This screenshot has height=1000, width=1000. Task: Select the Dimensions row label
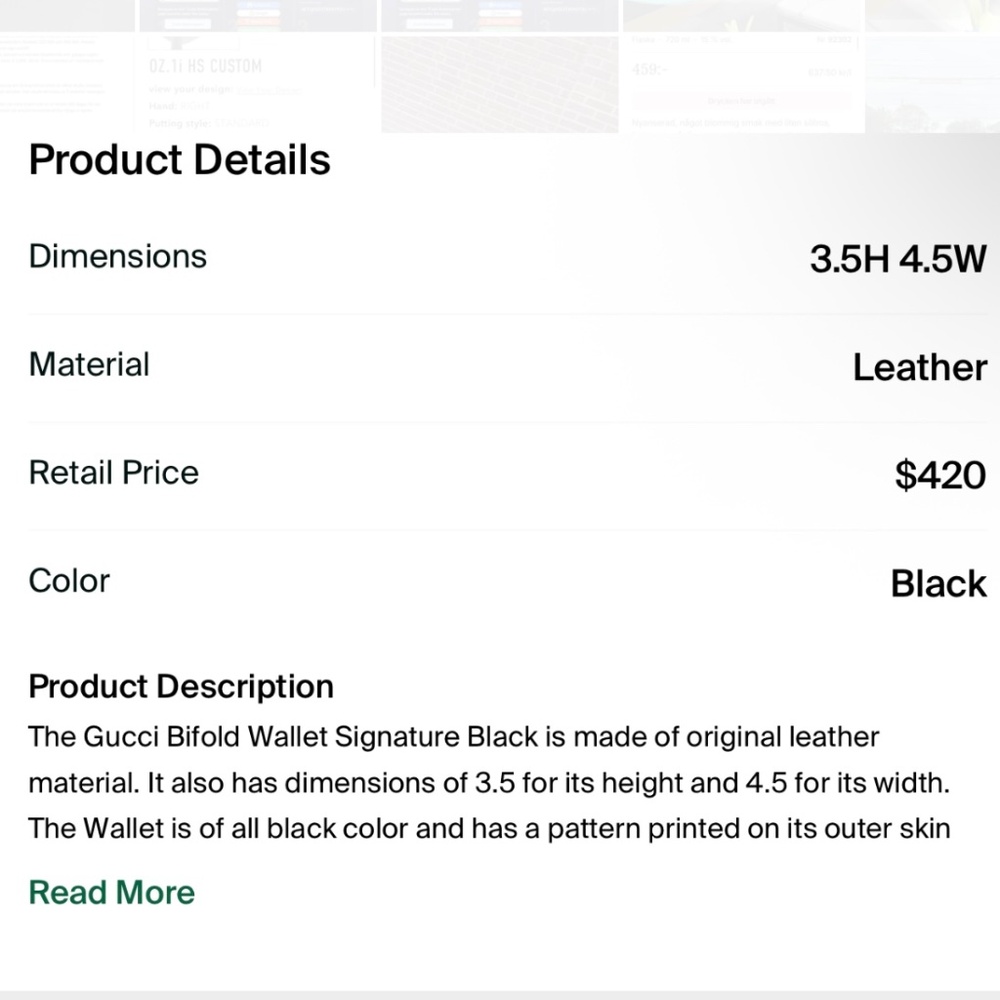click(117, 256)
